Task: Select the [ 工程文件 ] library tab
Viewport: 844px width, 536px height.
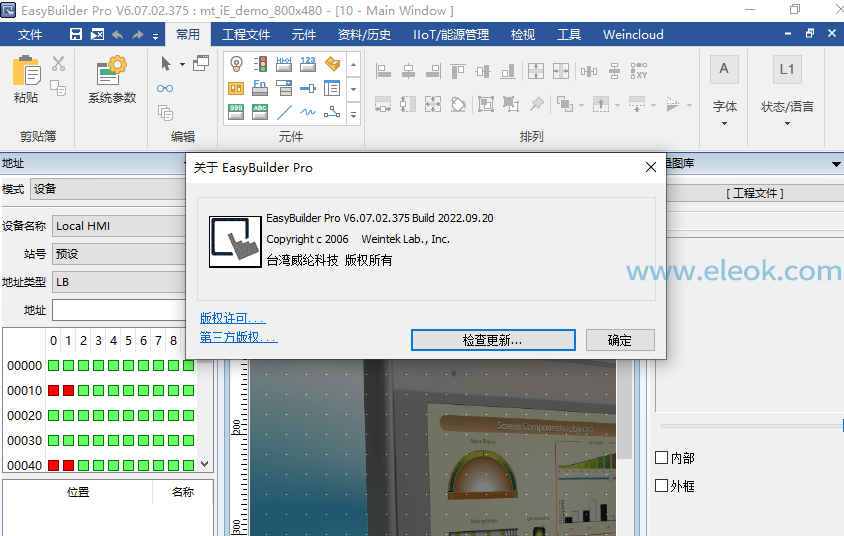Action: pos(755,193)
